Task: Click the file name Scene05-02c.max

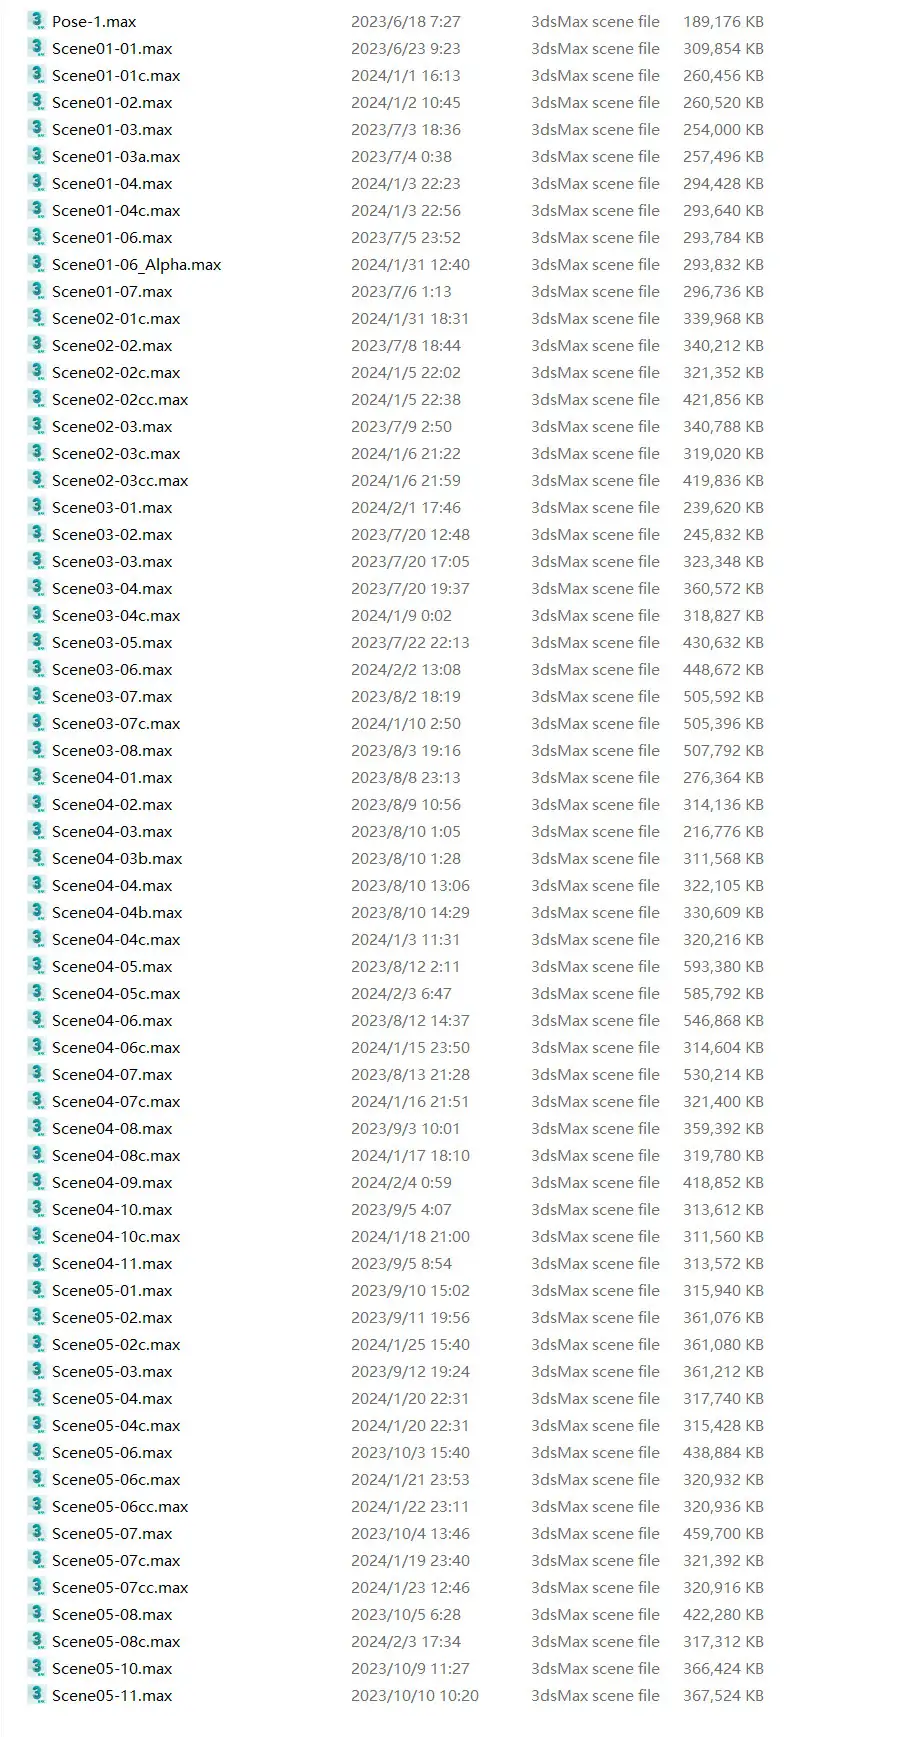Action: pos(116,1344)
